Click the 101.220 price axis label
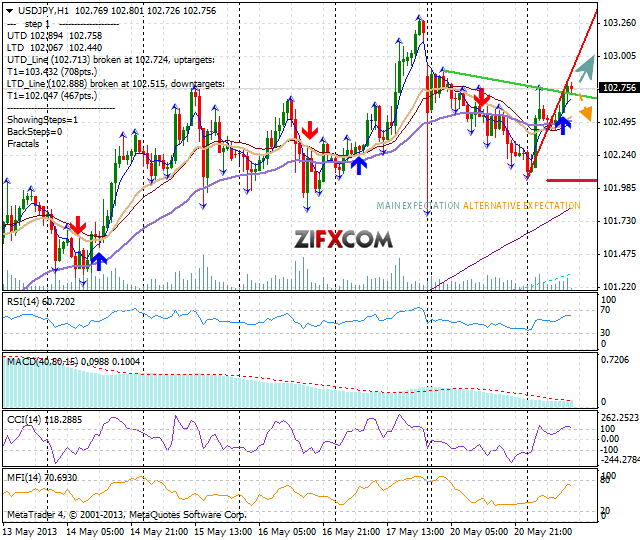 pyautogui.click(x=619, y=287)
